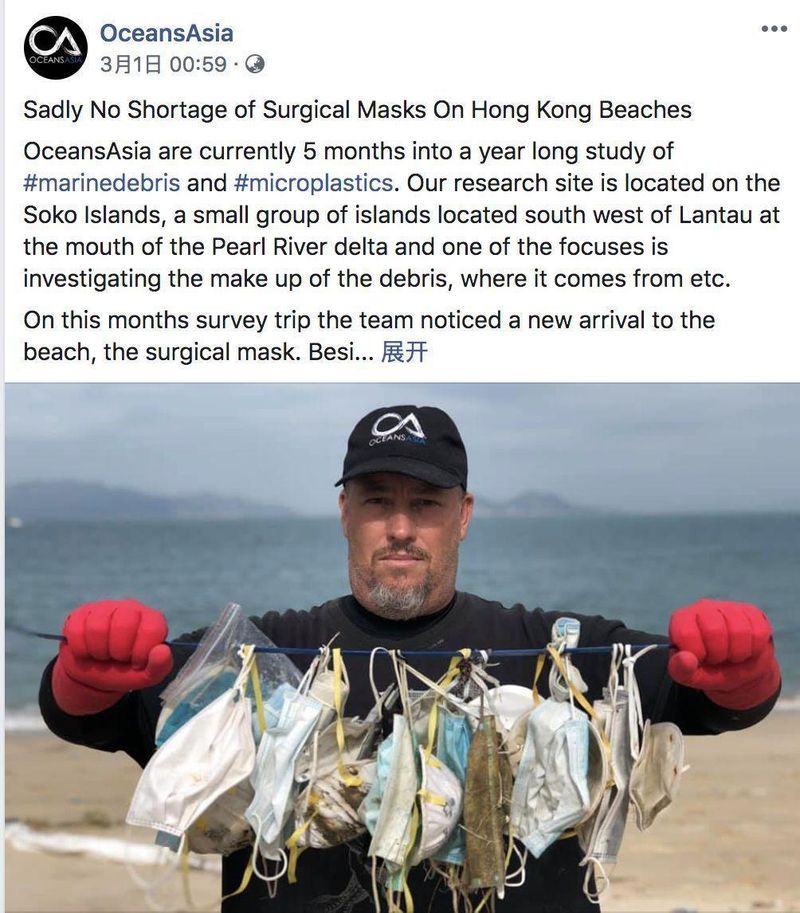Follow the #microplastics hashtag
800x913 pixels.
(x=313, y=183)
